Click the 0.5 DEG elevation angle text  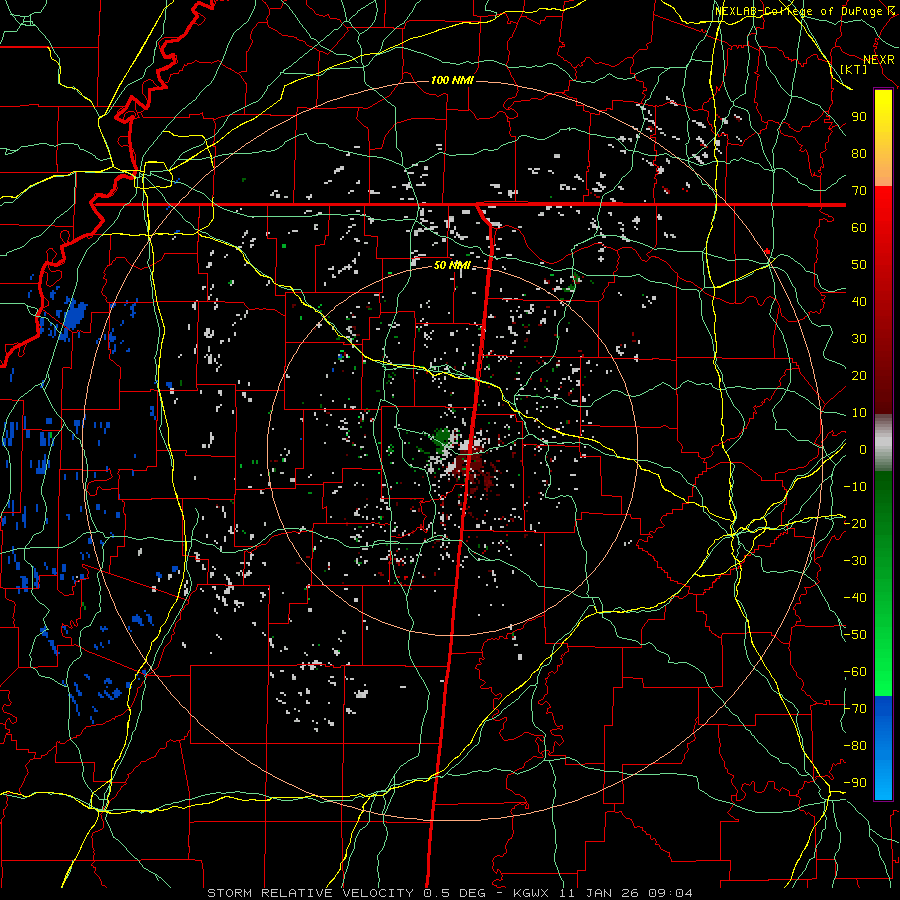(454, 893)
